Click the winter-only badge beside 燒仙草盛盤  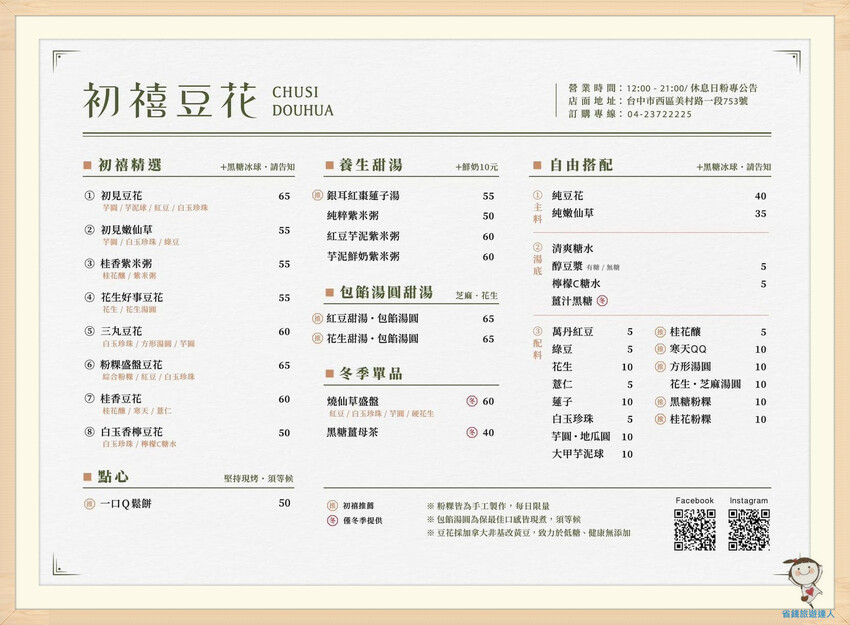point(472,401)
